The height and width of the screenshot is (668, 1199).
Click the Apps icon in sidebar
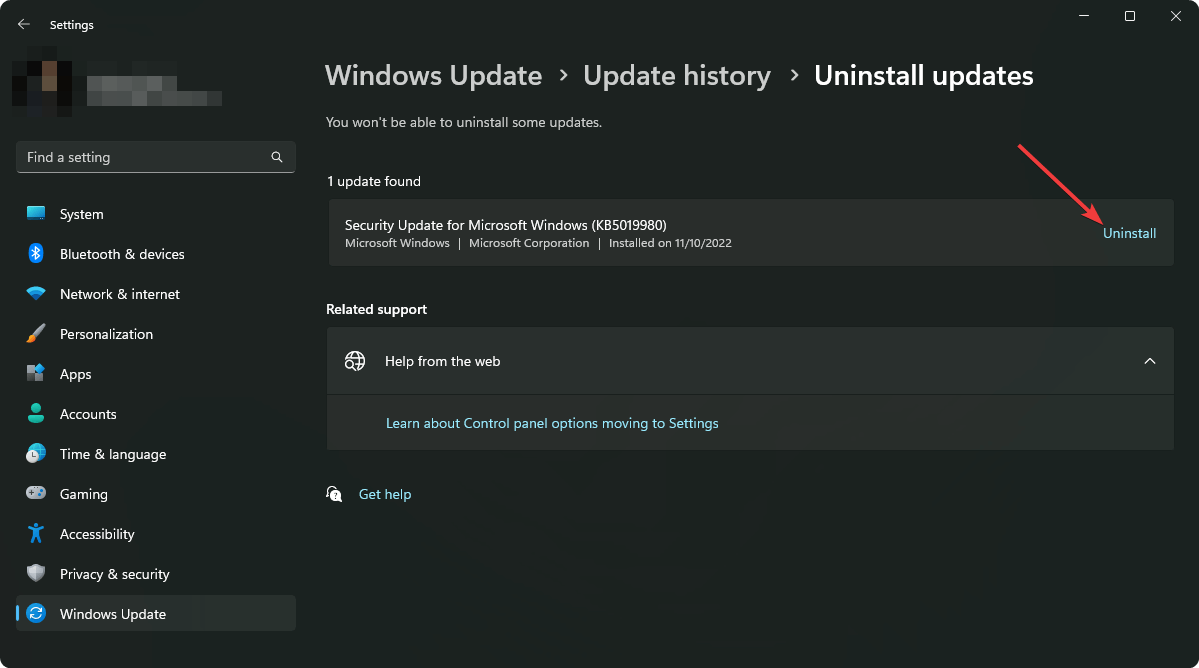point(36,373)
